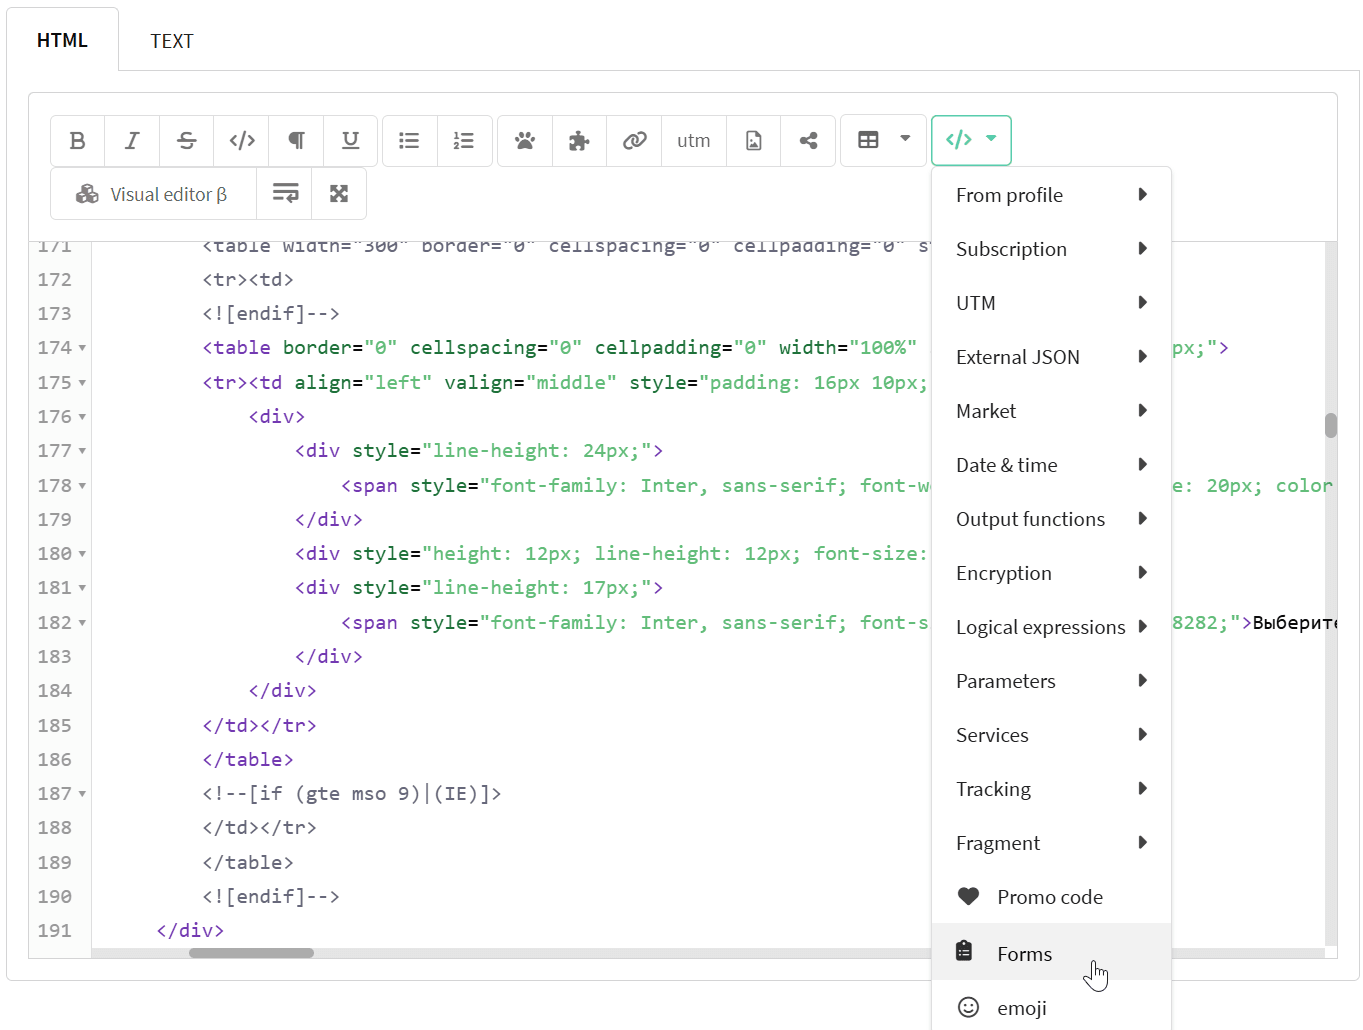Open Market submenu

(x=1051, y=411)
